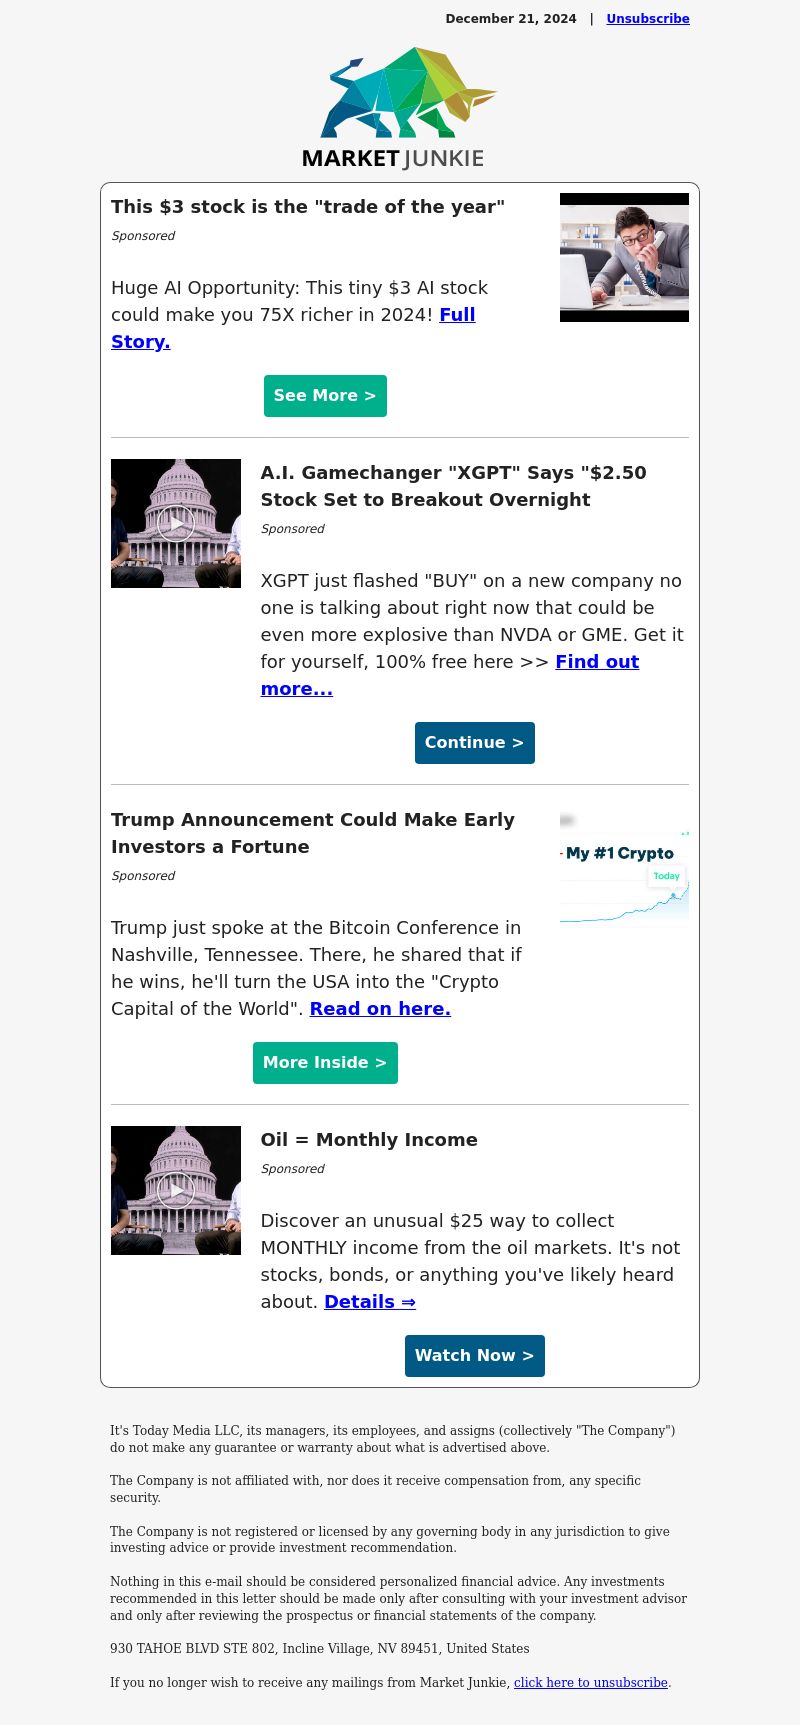
Task: Click the A.I. Gamechanger XGPT headline
Action: 454,486
